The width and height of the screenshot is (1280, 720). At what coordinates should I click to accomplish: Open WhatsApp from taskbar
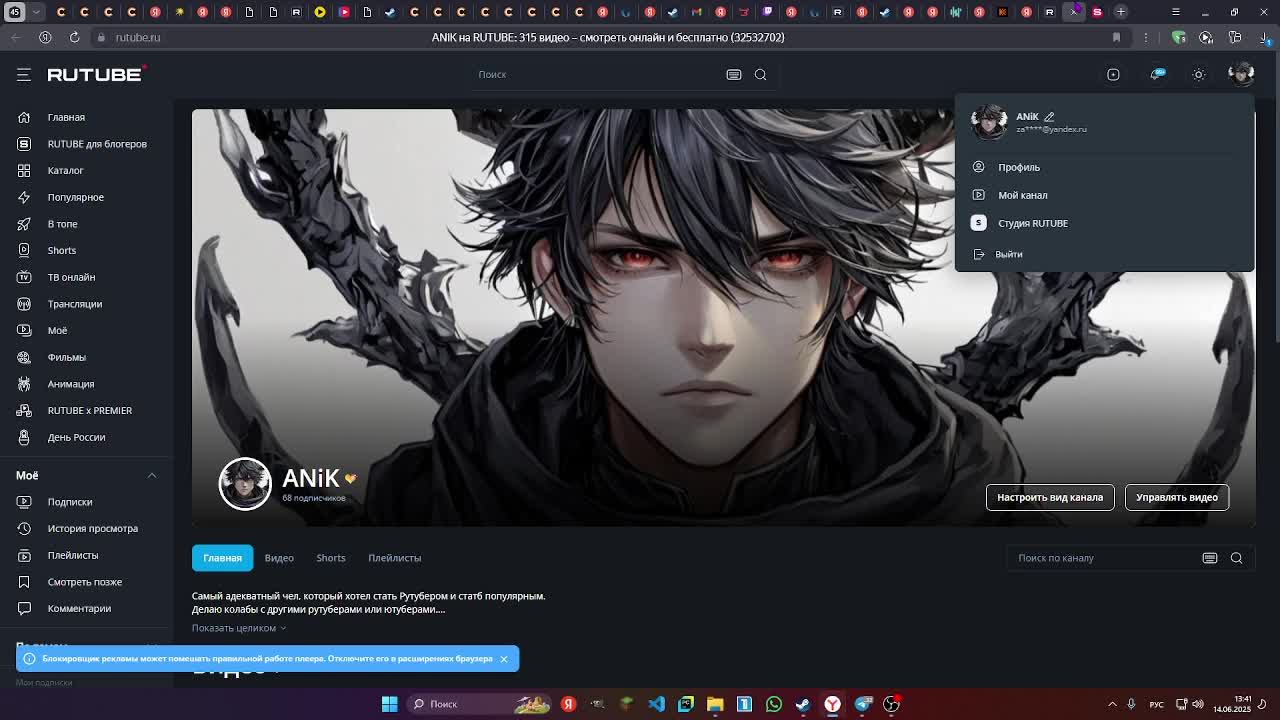(x=774, y=704)
